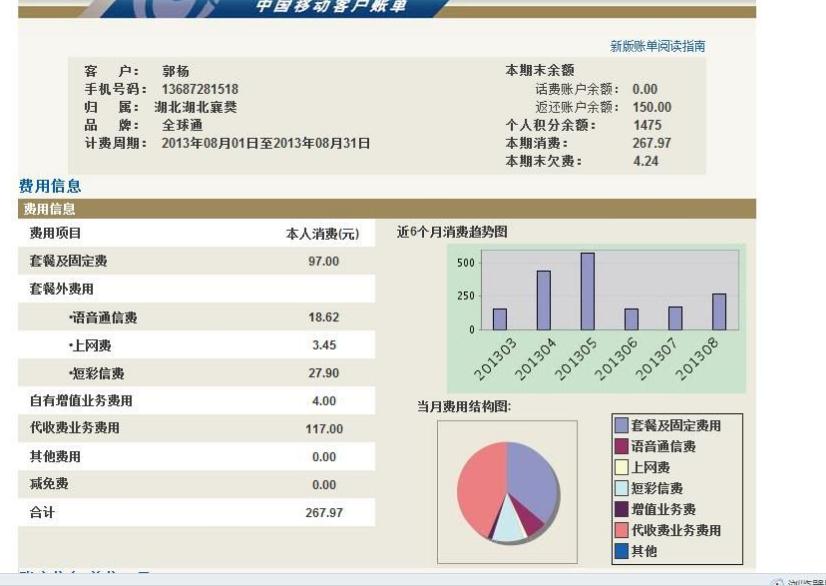Click the 话费账户余额 value 0.00
Image resolution: width=826 pixels, height=586 pixels.
pyautogui.click(x=645, y=89)
